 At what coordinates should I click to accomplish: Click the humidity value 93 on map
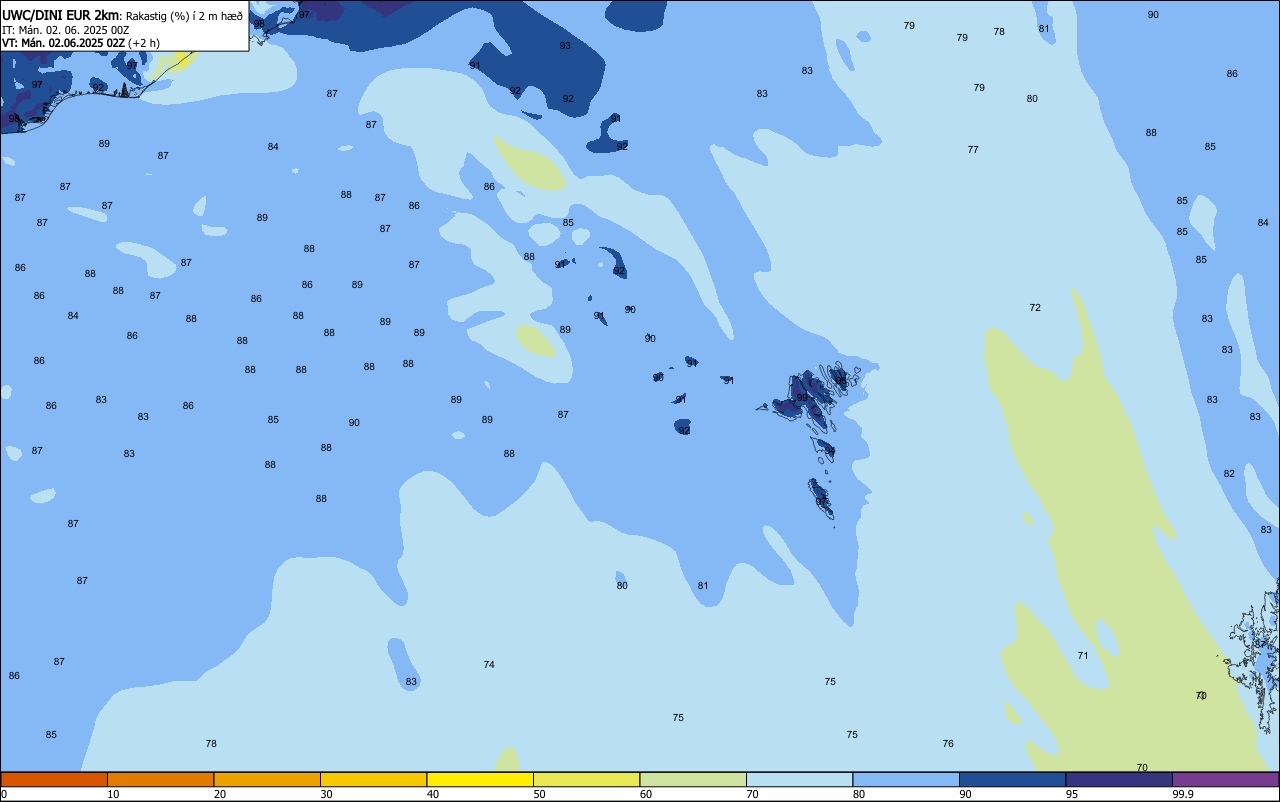click(565, 46)
